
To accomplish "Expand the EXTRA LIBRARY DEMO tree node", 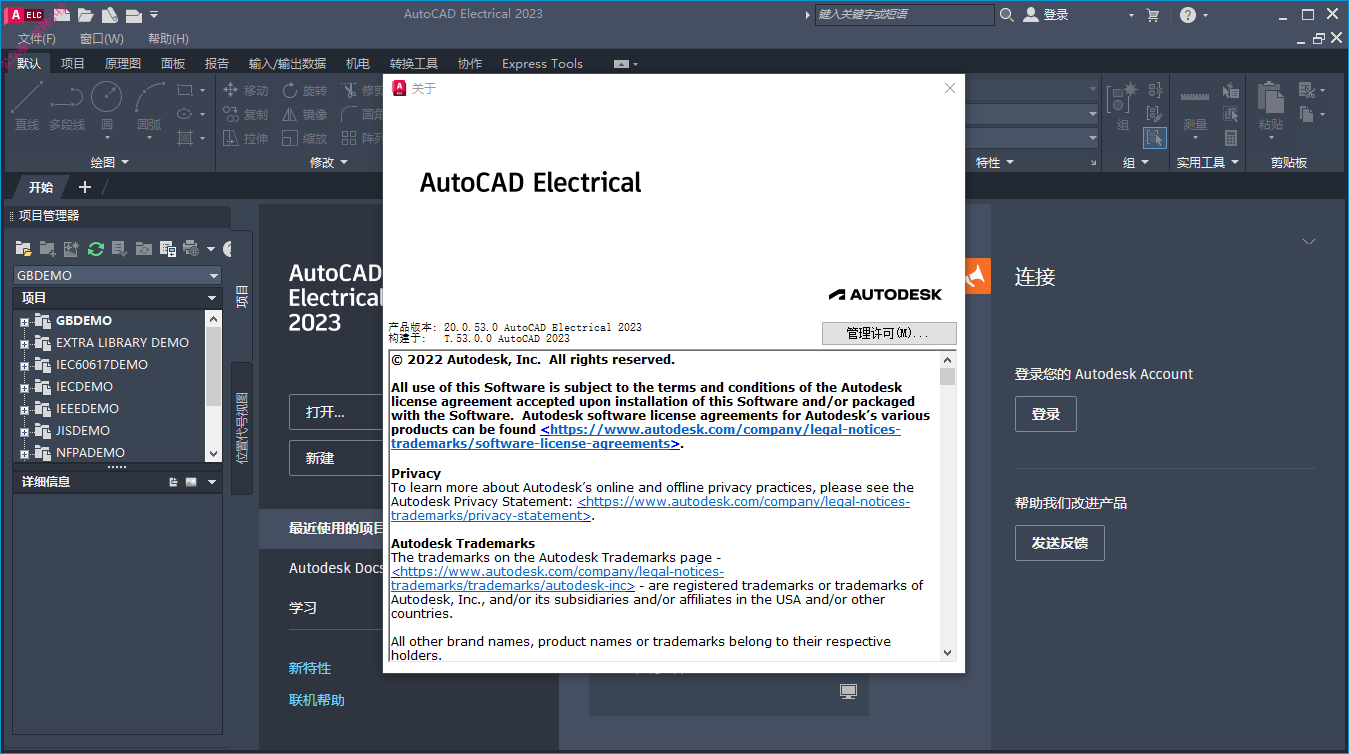I will pyautogui.click(x=24, y=343).
